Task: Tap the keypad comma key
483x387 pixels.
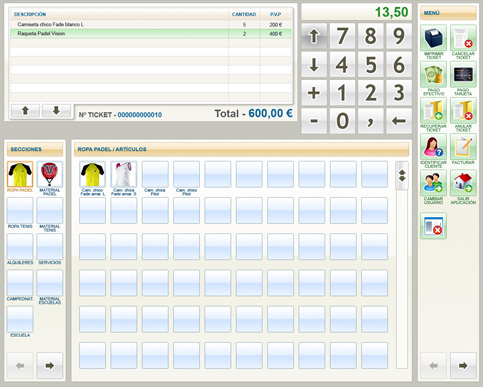Action: 371,121
